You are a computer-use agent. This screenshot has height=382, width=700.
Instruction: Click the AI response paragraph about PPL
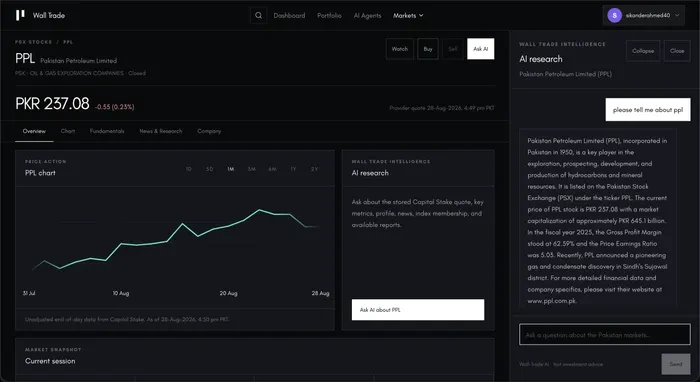point(598,221)
